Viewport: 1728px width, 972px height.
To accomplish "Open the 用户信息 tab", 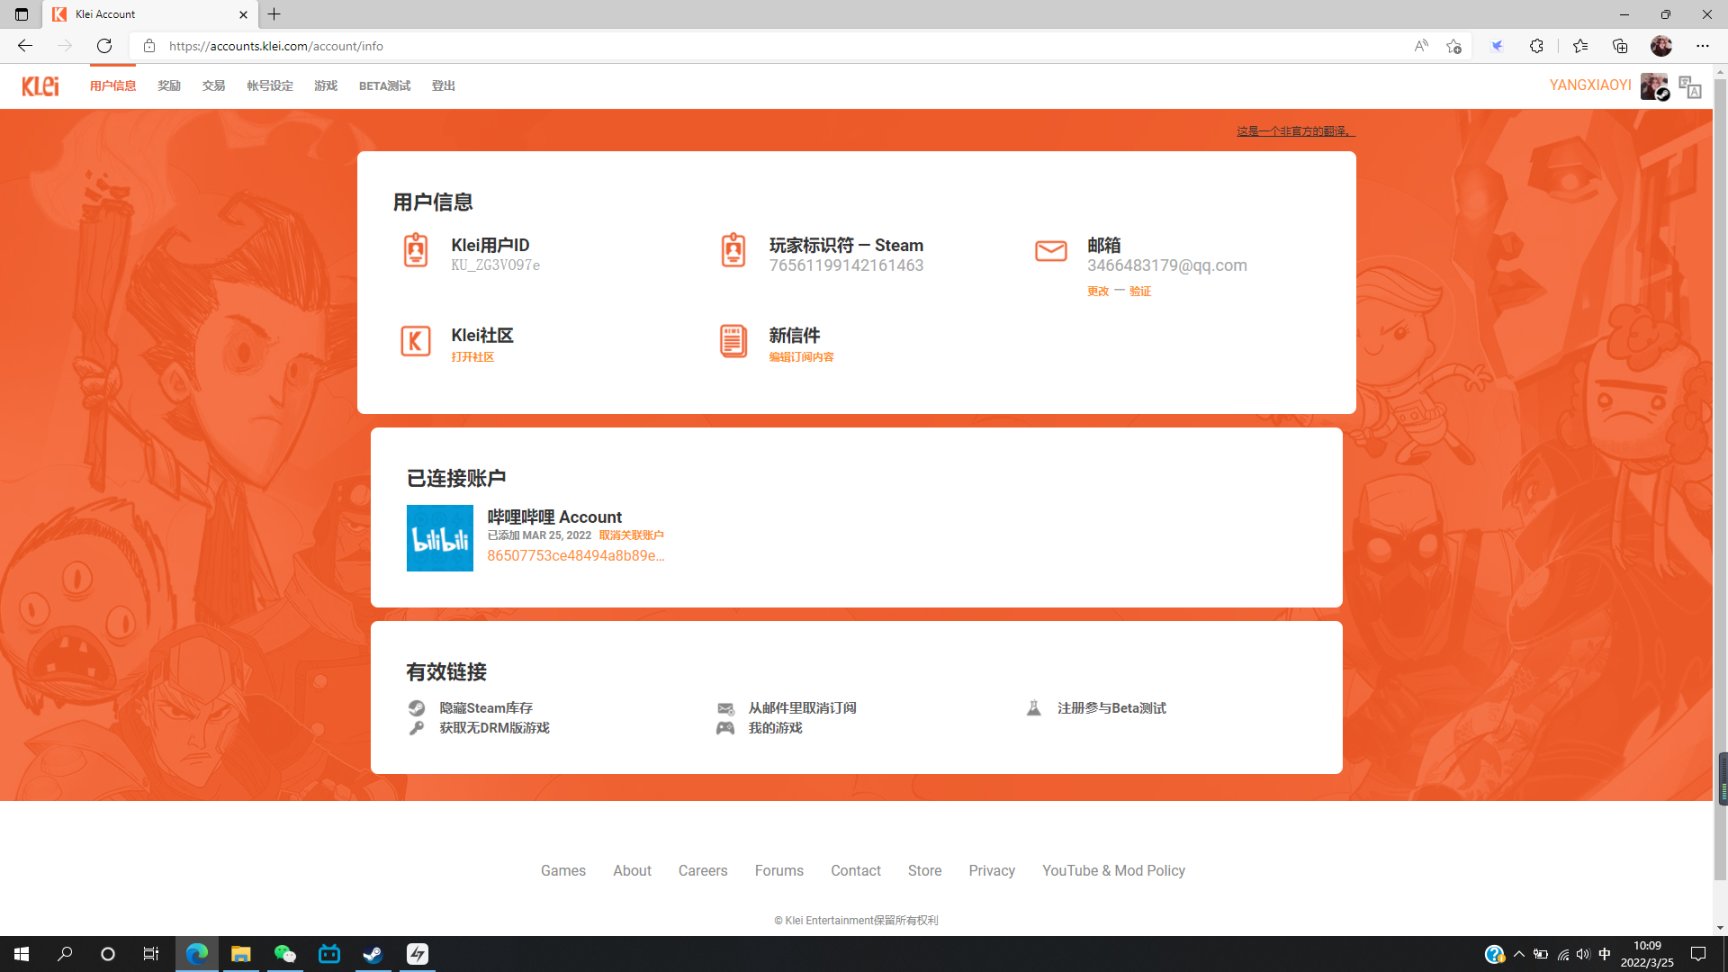I will [x=113, y=86].
